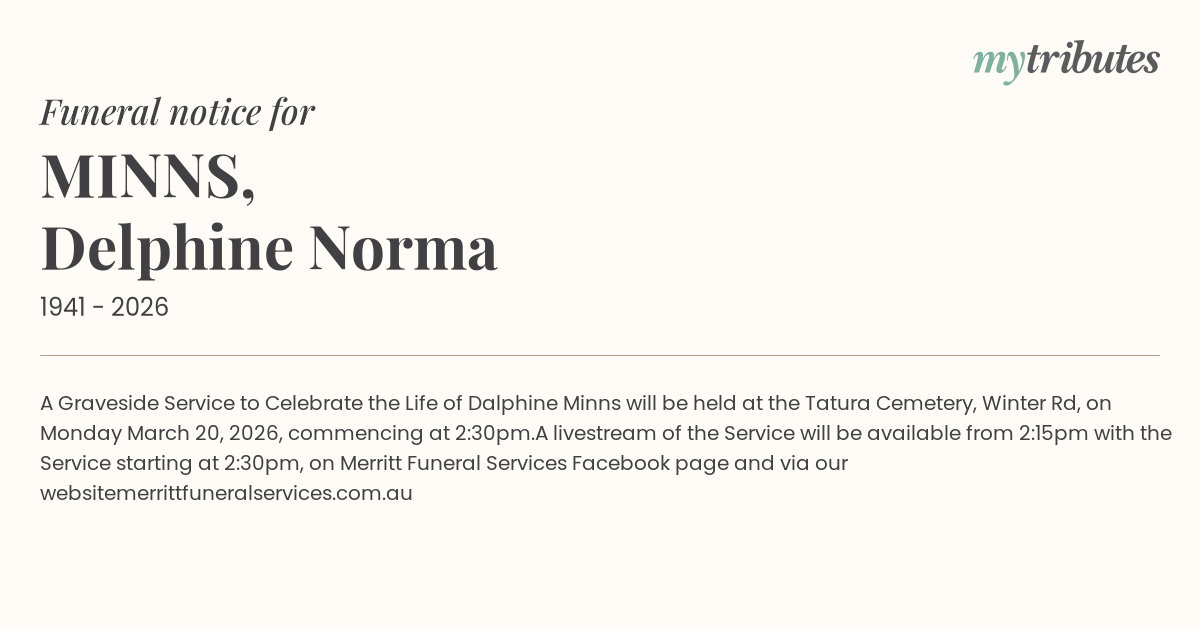Click the name "Delphine Norma"

(x=268, y=248)
